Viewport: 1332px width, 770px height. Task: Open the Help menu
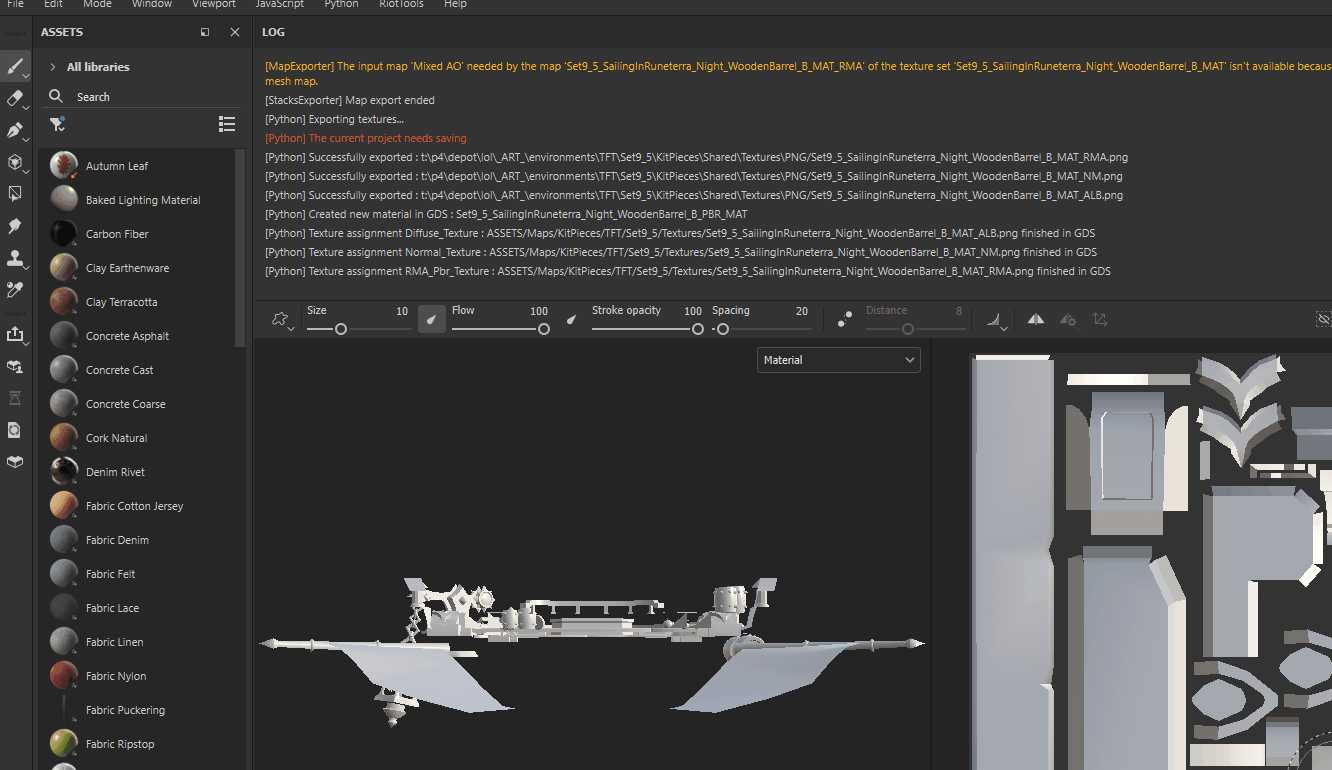[455, 4]
